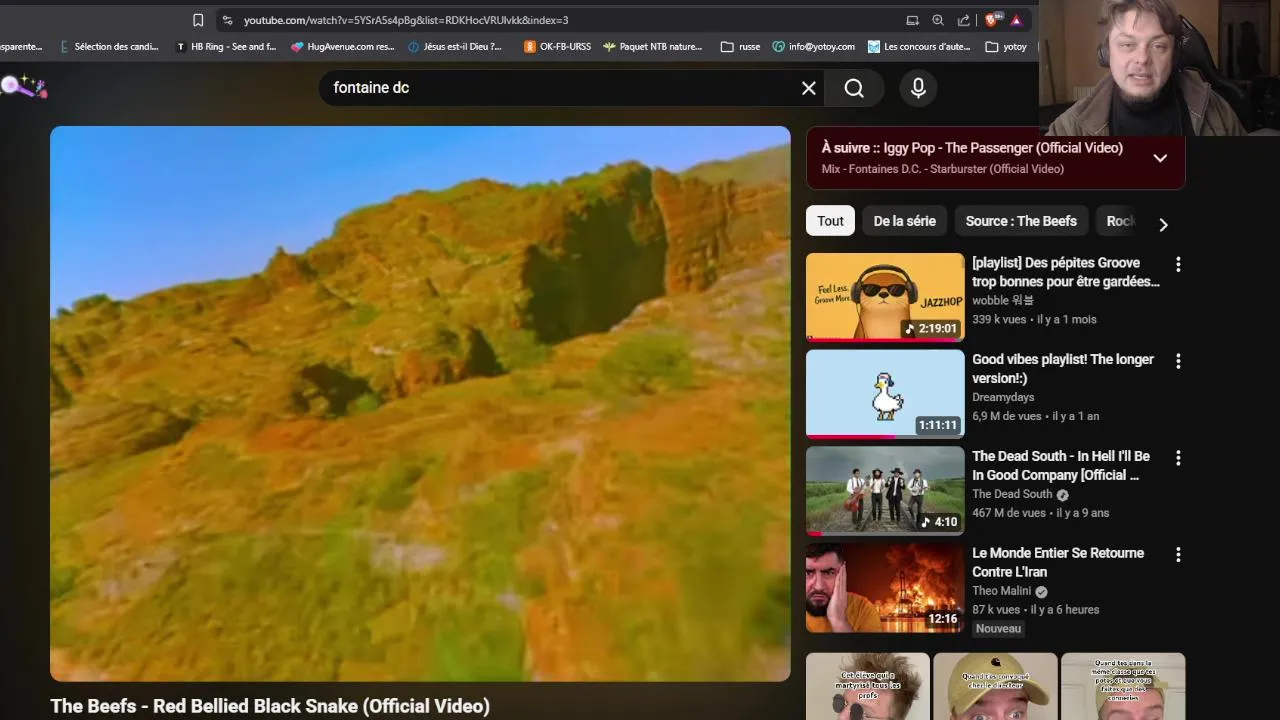Viewport: 1280px width, 720px height.
Task: Open 'Good vibes playlist! The longer version' title
Action: [x=1063, y=369]
